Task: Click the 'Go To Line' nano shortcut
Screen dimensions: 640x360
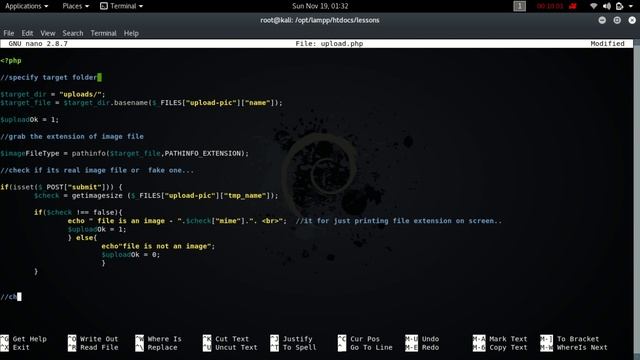Action: click(365, 347)
